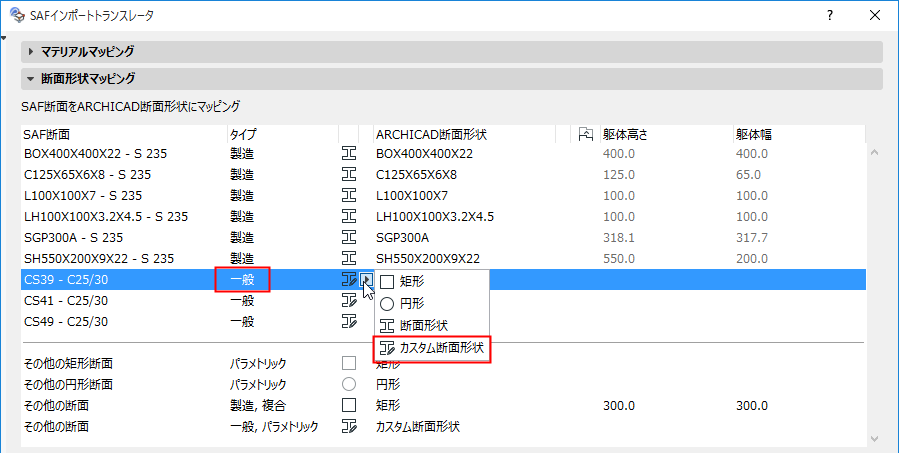The height and width of the screenshot is (453, 899).
Task: Click rectangle icon in 製造, 複合 row
Action: tap(349, 405)
